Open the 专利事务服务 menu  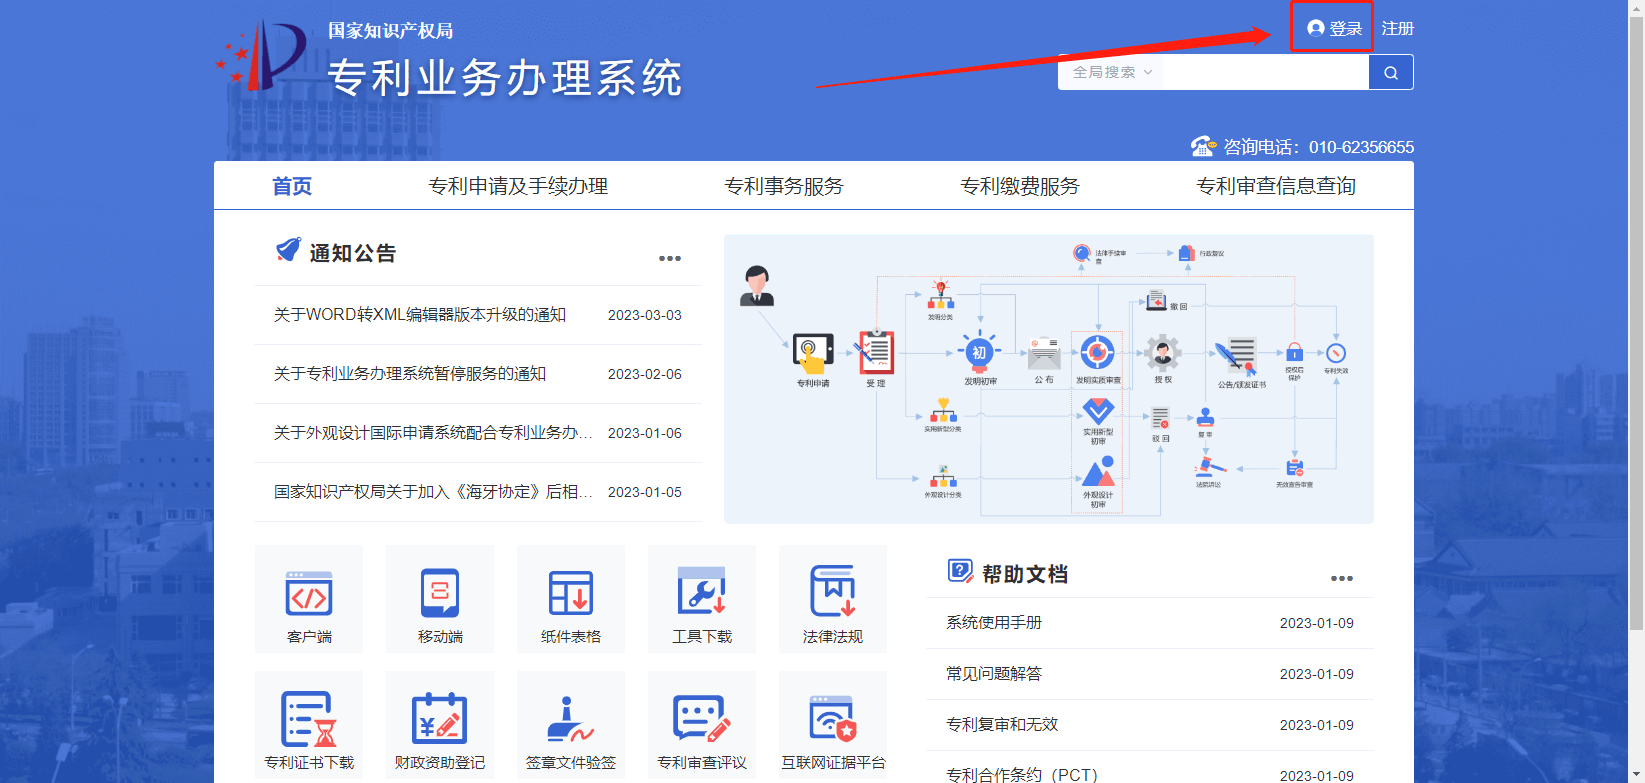(784, 186)
